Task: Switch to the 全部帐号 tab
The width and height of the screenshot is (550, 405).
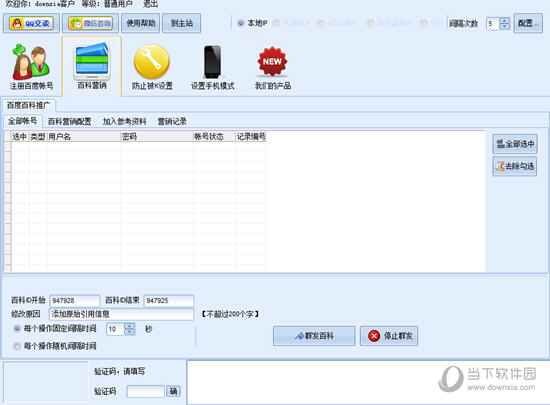Action: [22, 121]
